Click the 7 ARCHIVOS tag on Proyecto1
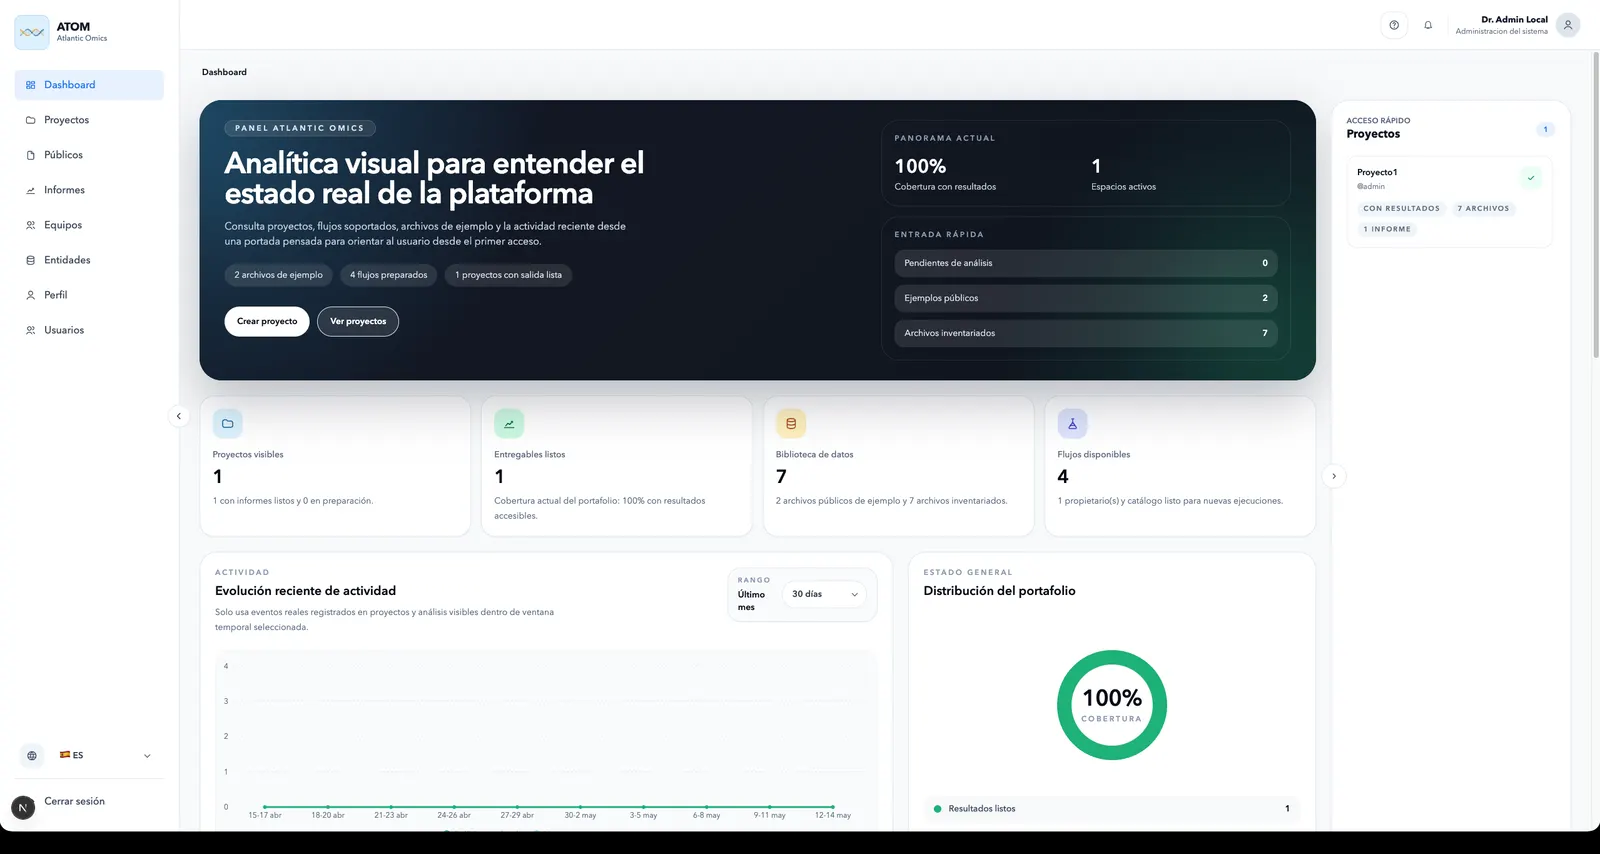This screenshot has height=854, width=1600. (x=1483, y=209)
